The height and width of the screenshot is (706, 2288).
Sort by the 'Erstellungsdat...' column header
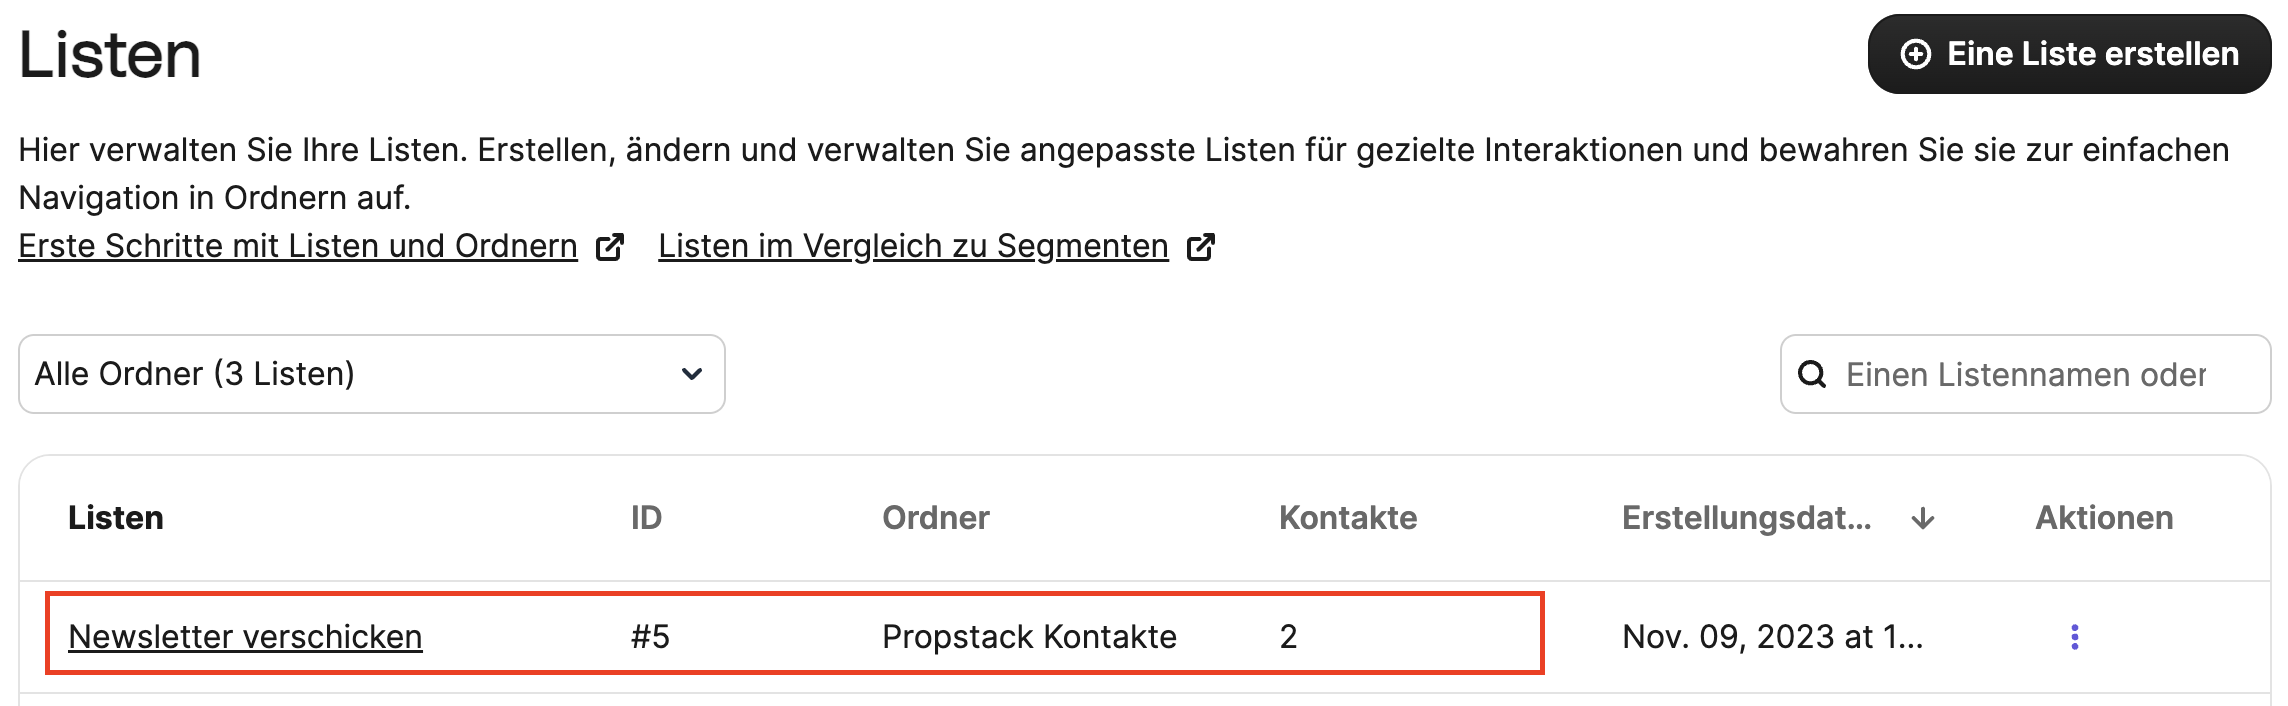[x=1746, y=518]
